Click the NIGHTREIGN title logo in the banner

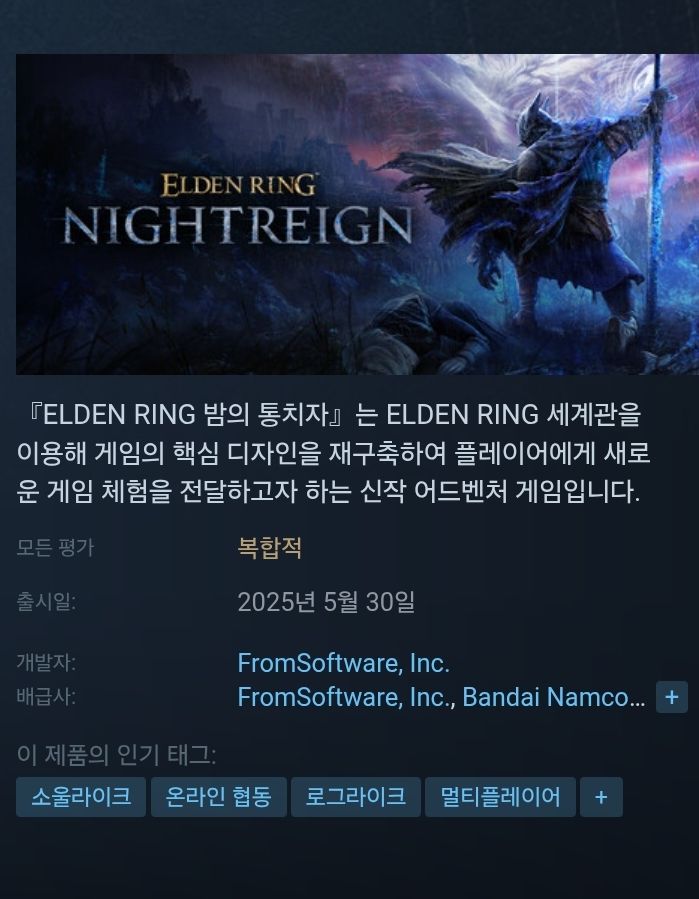point(237,225)
